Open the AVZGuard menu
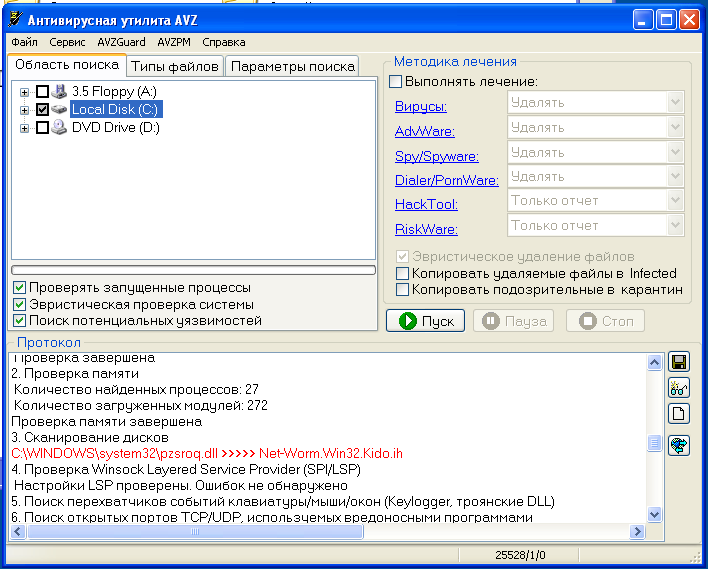The image size is (708, 569). click(121, 42)
